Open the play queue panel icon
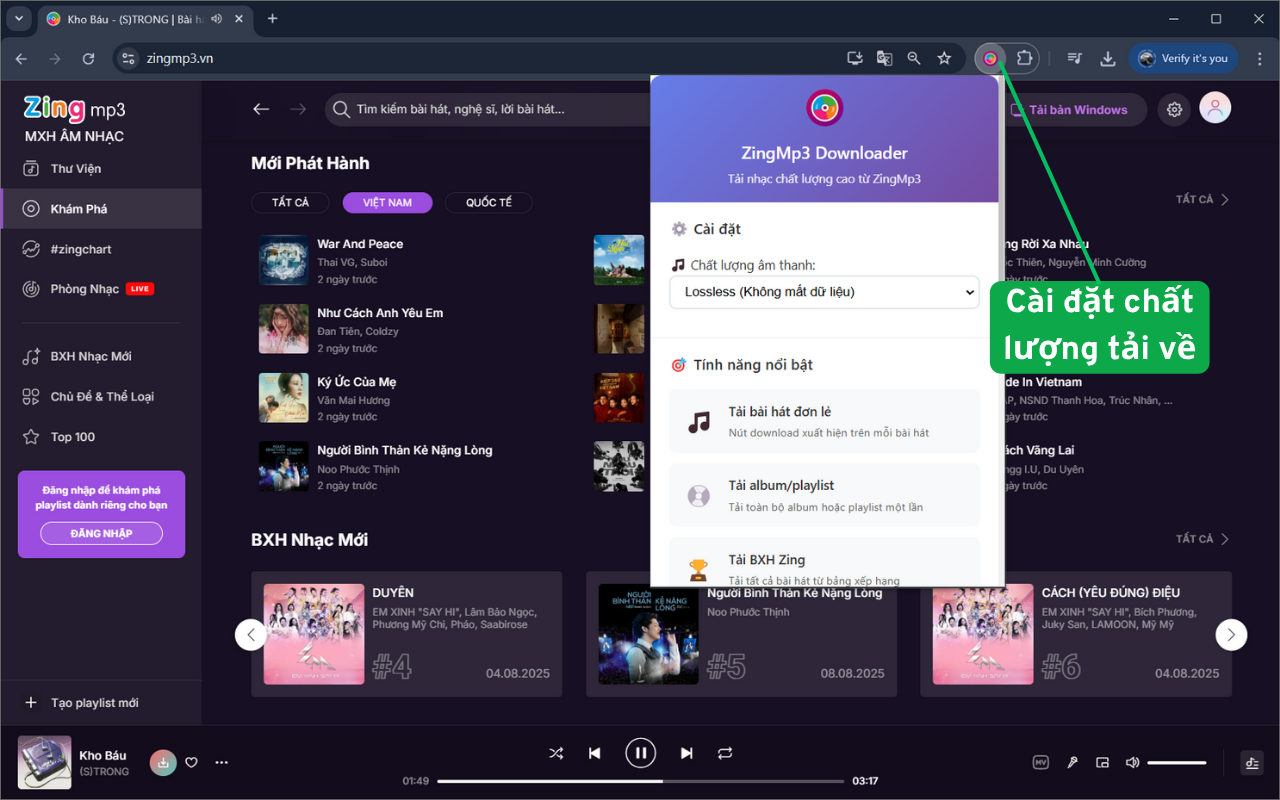The width and height of the screenshot is (1280, 800). click(1251, 763)
